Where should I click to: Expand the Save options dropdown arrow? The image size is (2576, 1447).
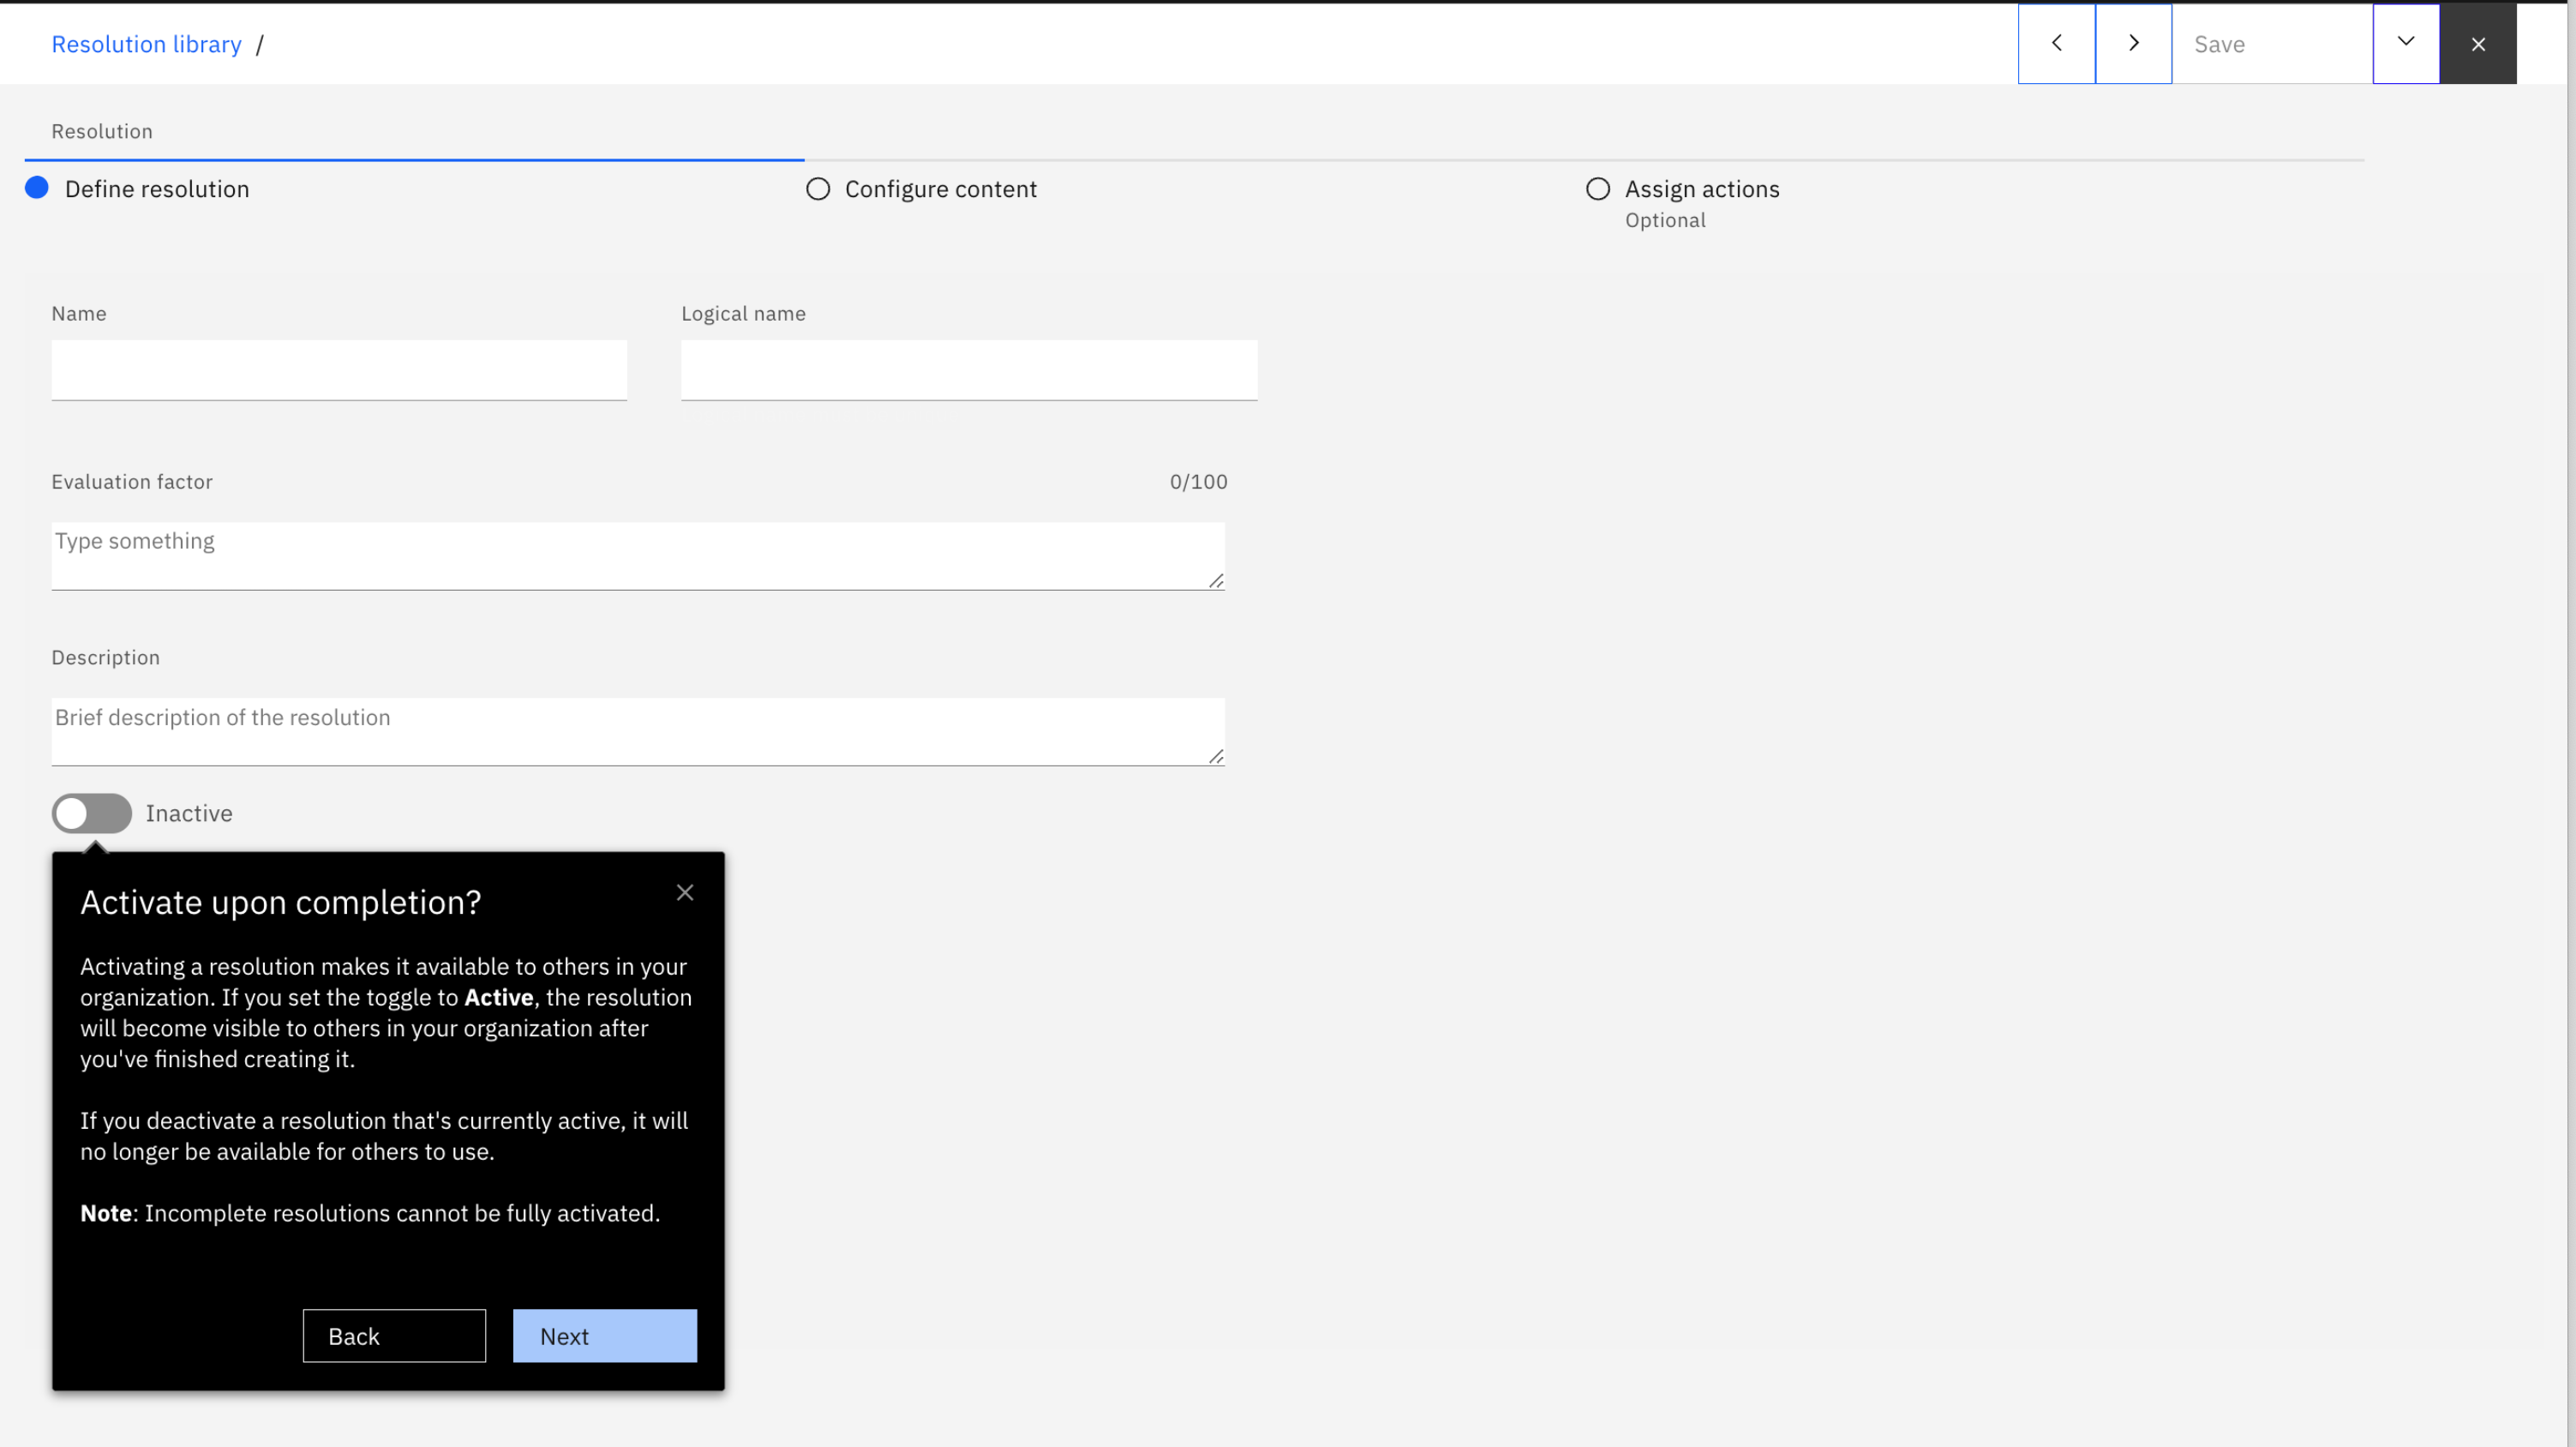click(2405, 43)
